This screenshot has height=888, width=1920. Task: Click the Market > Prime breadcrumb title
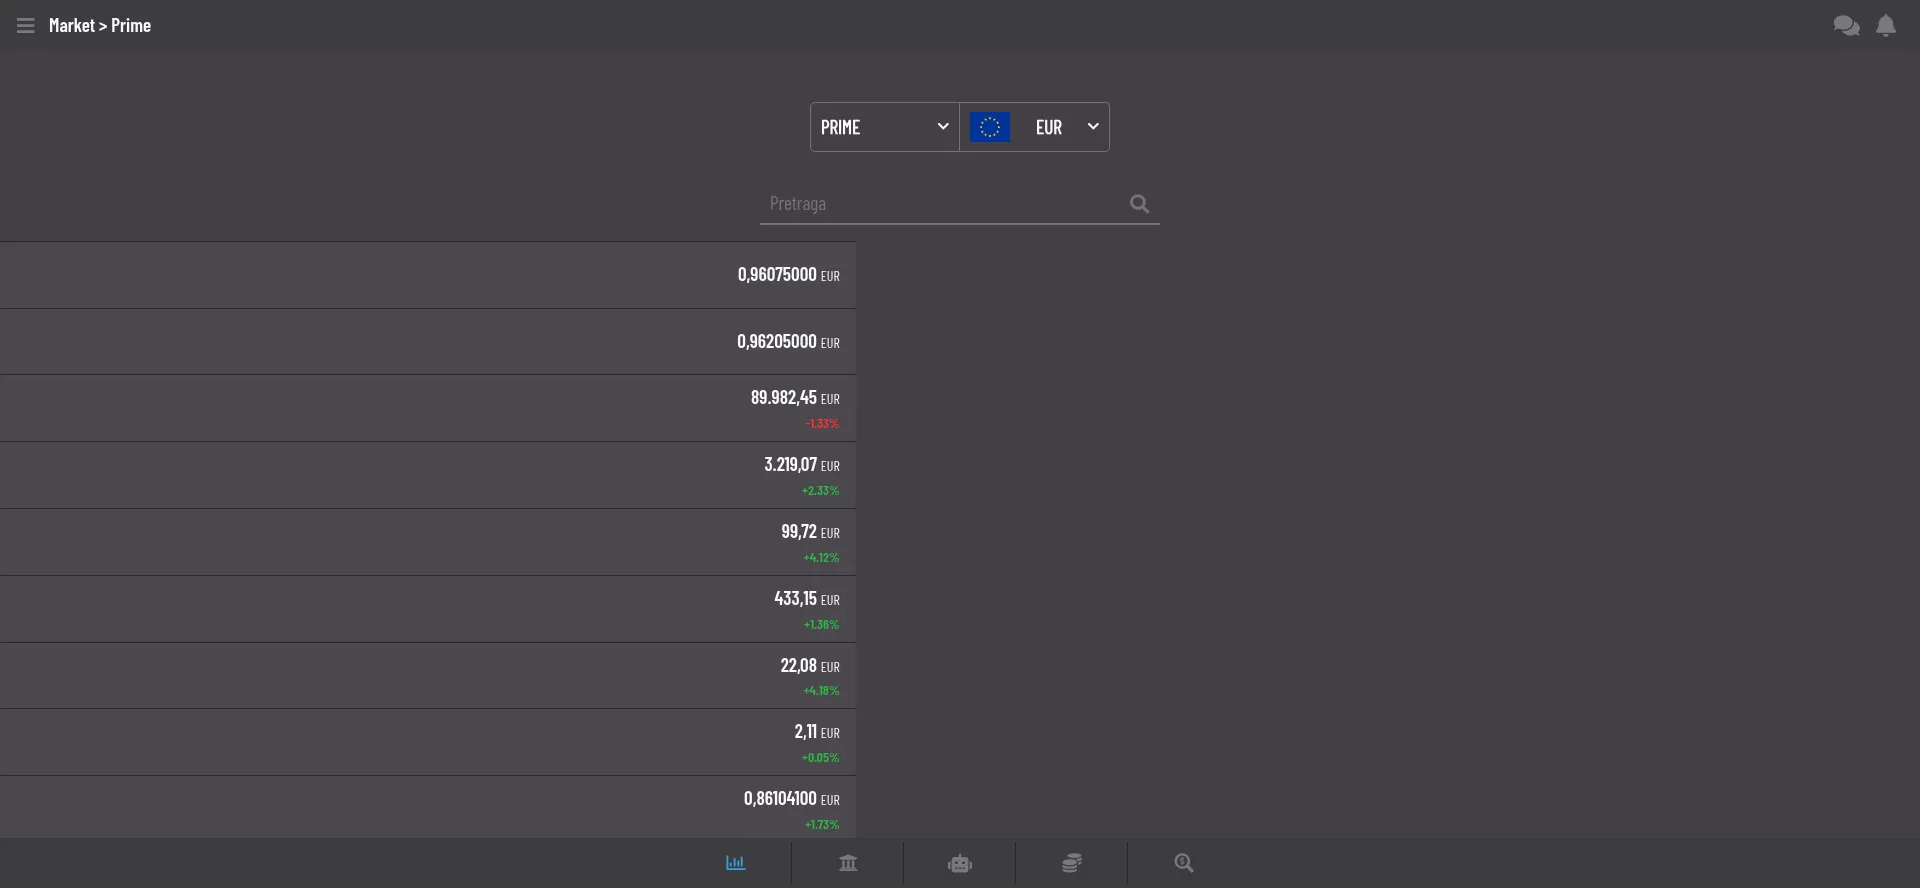pos(100,26)
